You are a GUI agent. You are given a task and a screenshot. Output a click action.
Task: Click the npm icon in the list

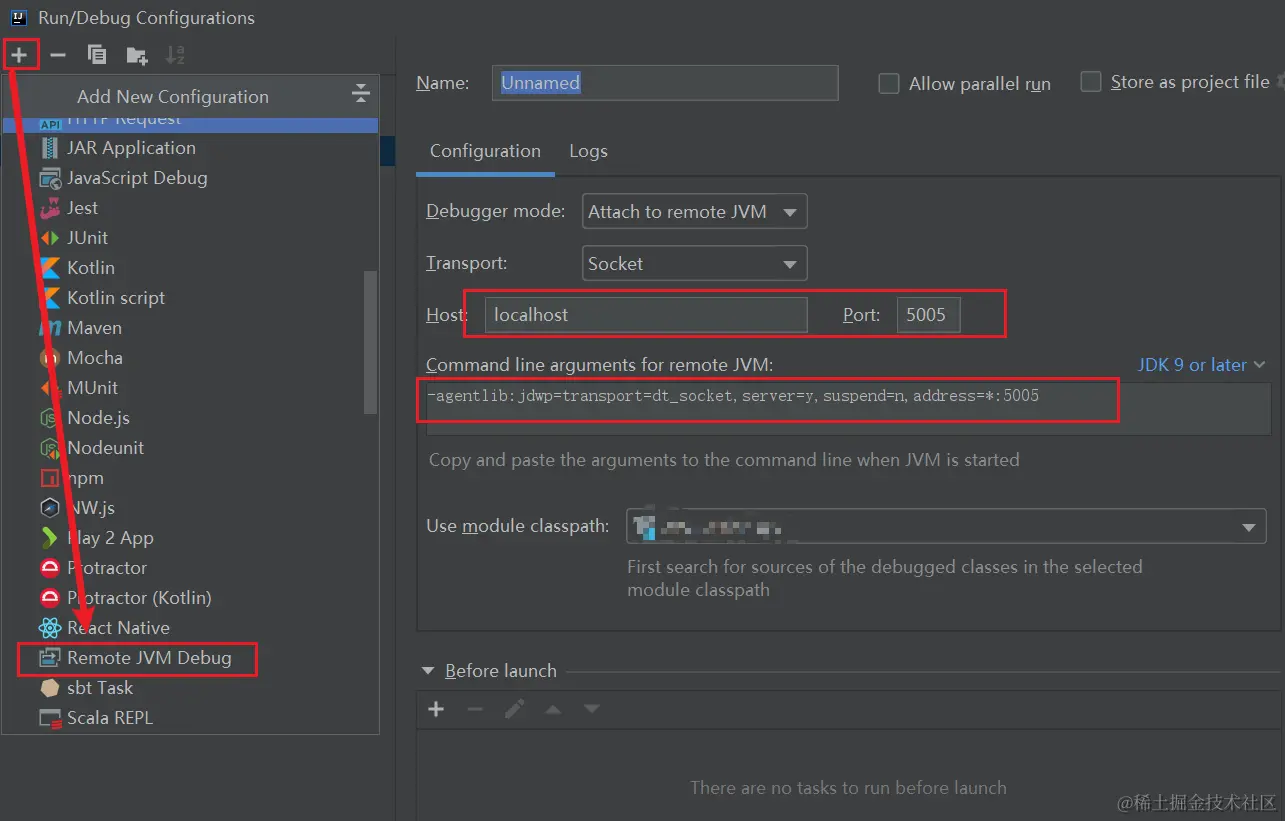[x=50, y=478]
